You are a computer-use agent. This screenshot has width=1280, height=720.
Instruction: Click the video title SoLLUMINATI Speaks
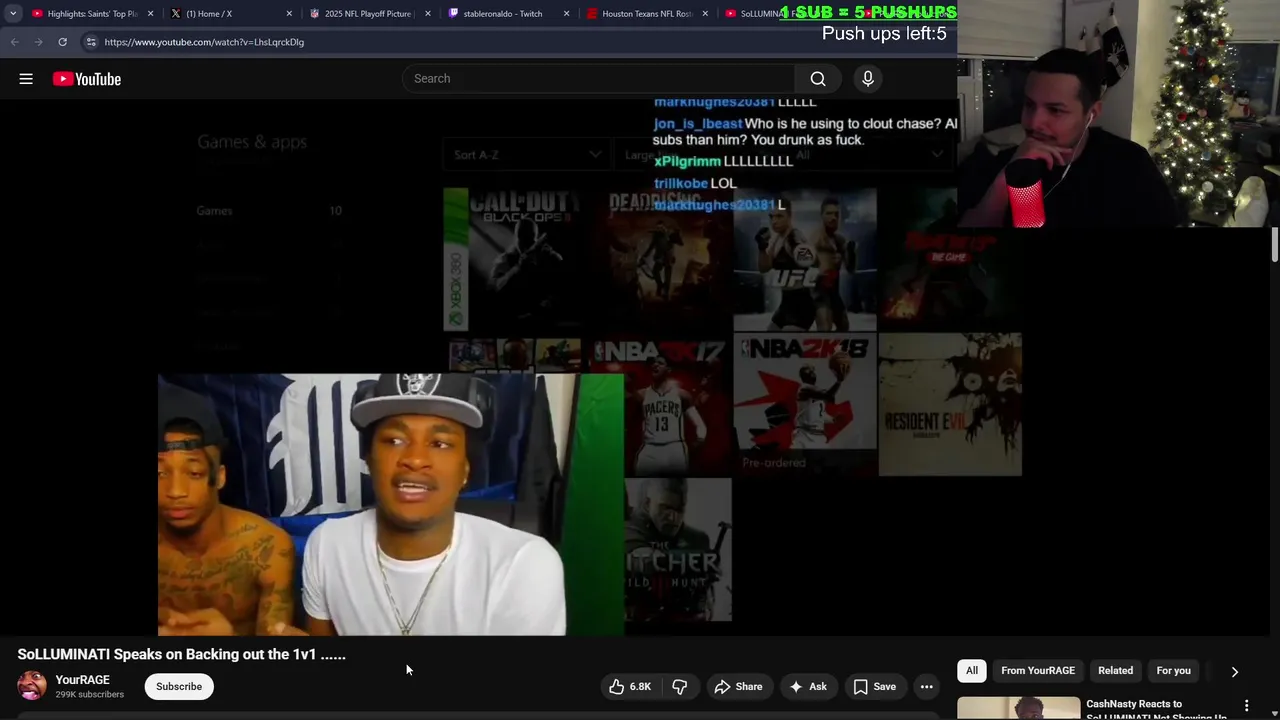tap(182, 655)
